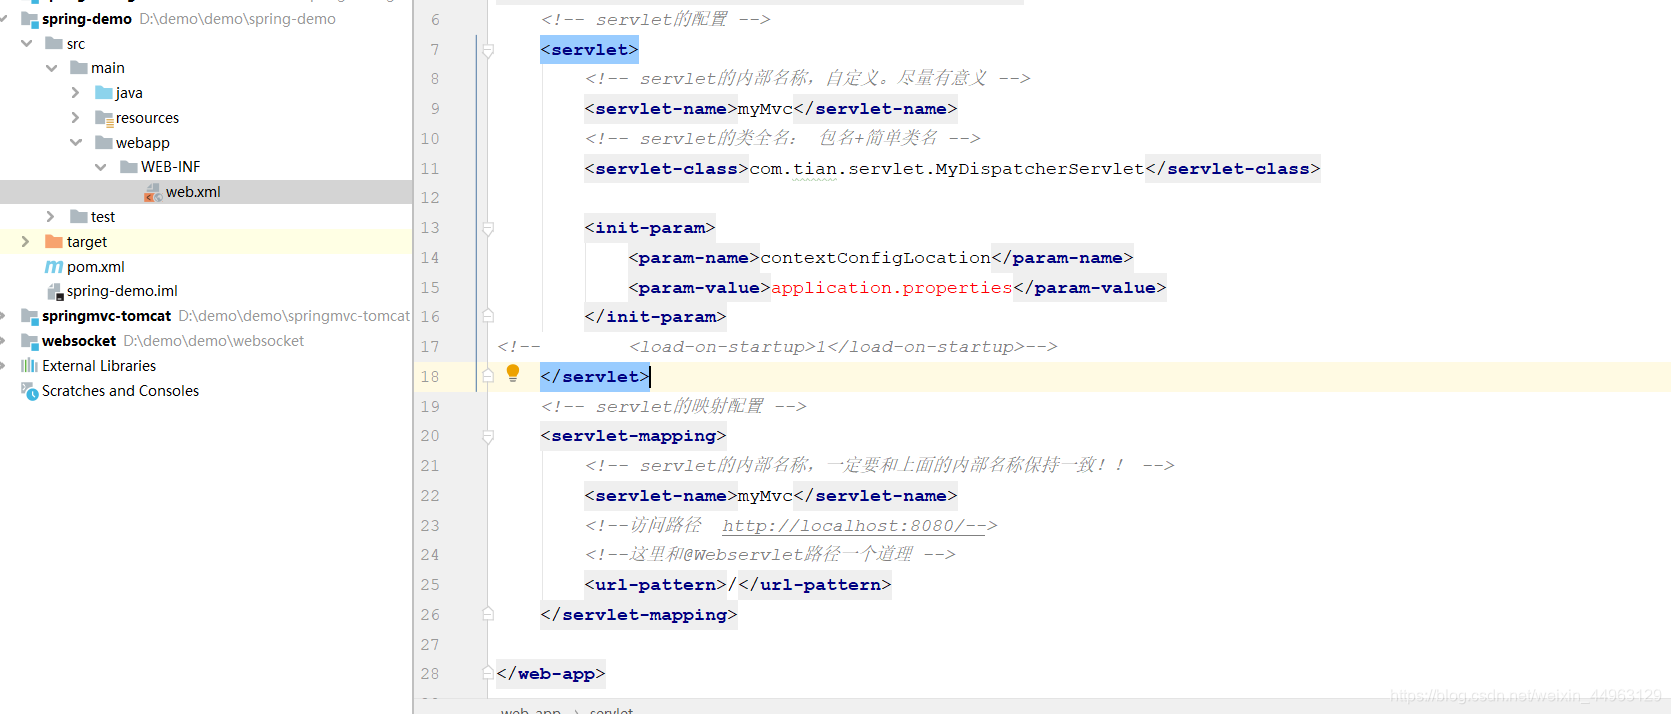Click the WEB-INF folder icon
1671x714 pixels.
129,167
